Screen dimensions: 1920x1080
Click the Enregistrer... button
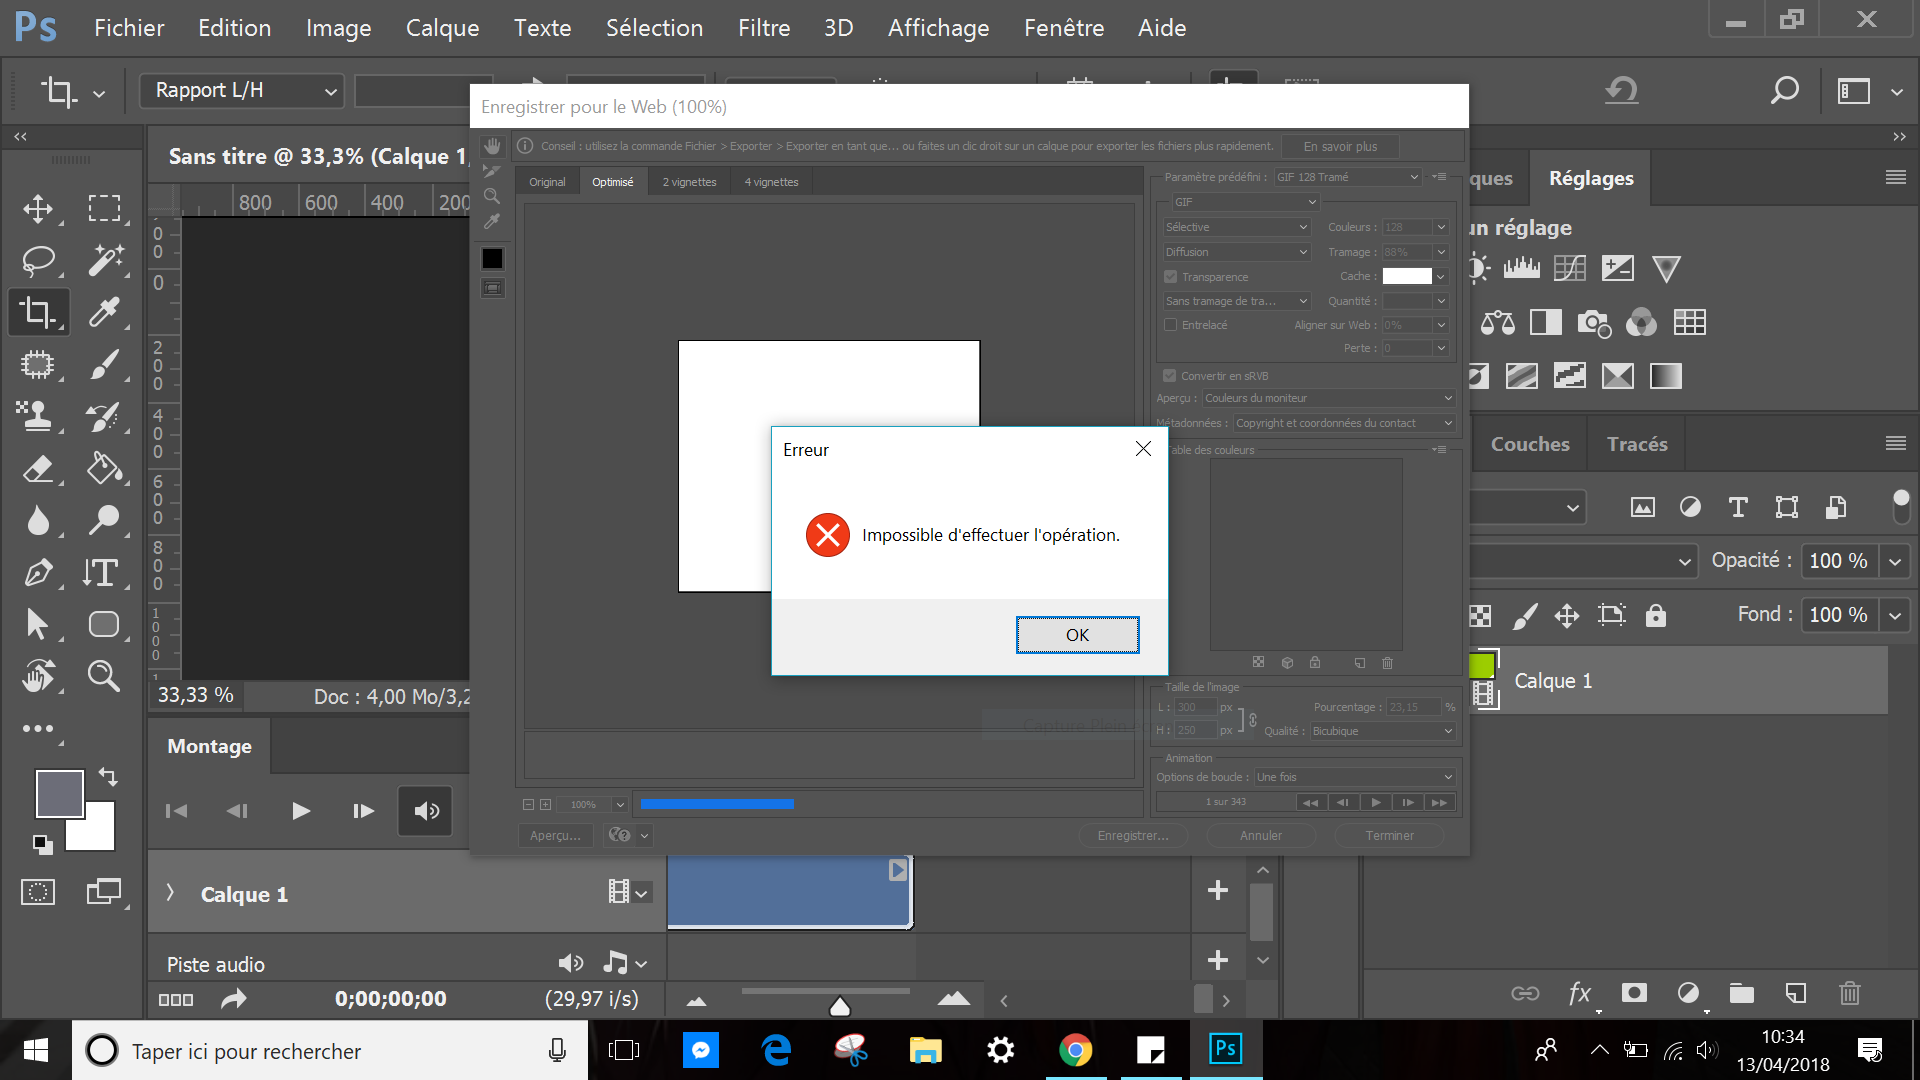(x=1133, y=835)
